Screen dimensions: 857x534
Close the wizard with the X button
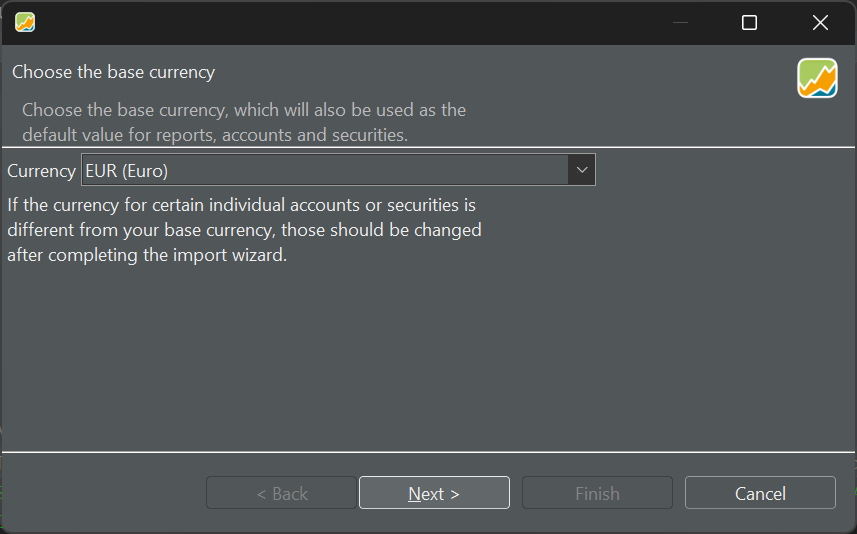point(820,22)
